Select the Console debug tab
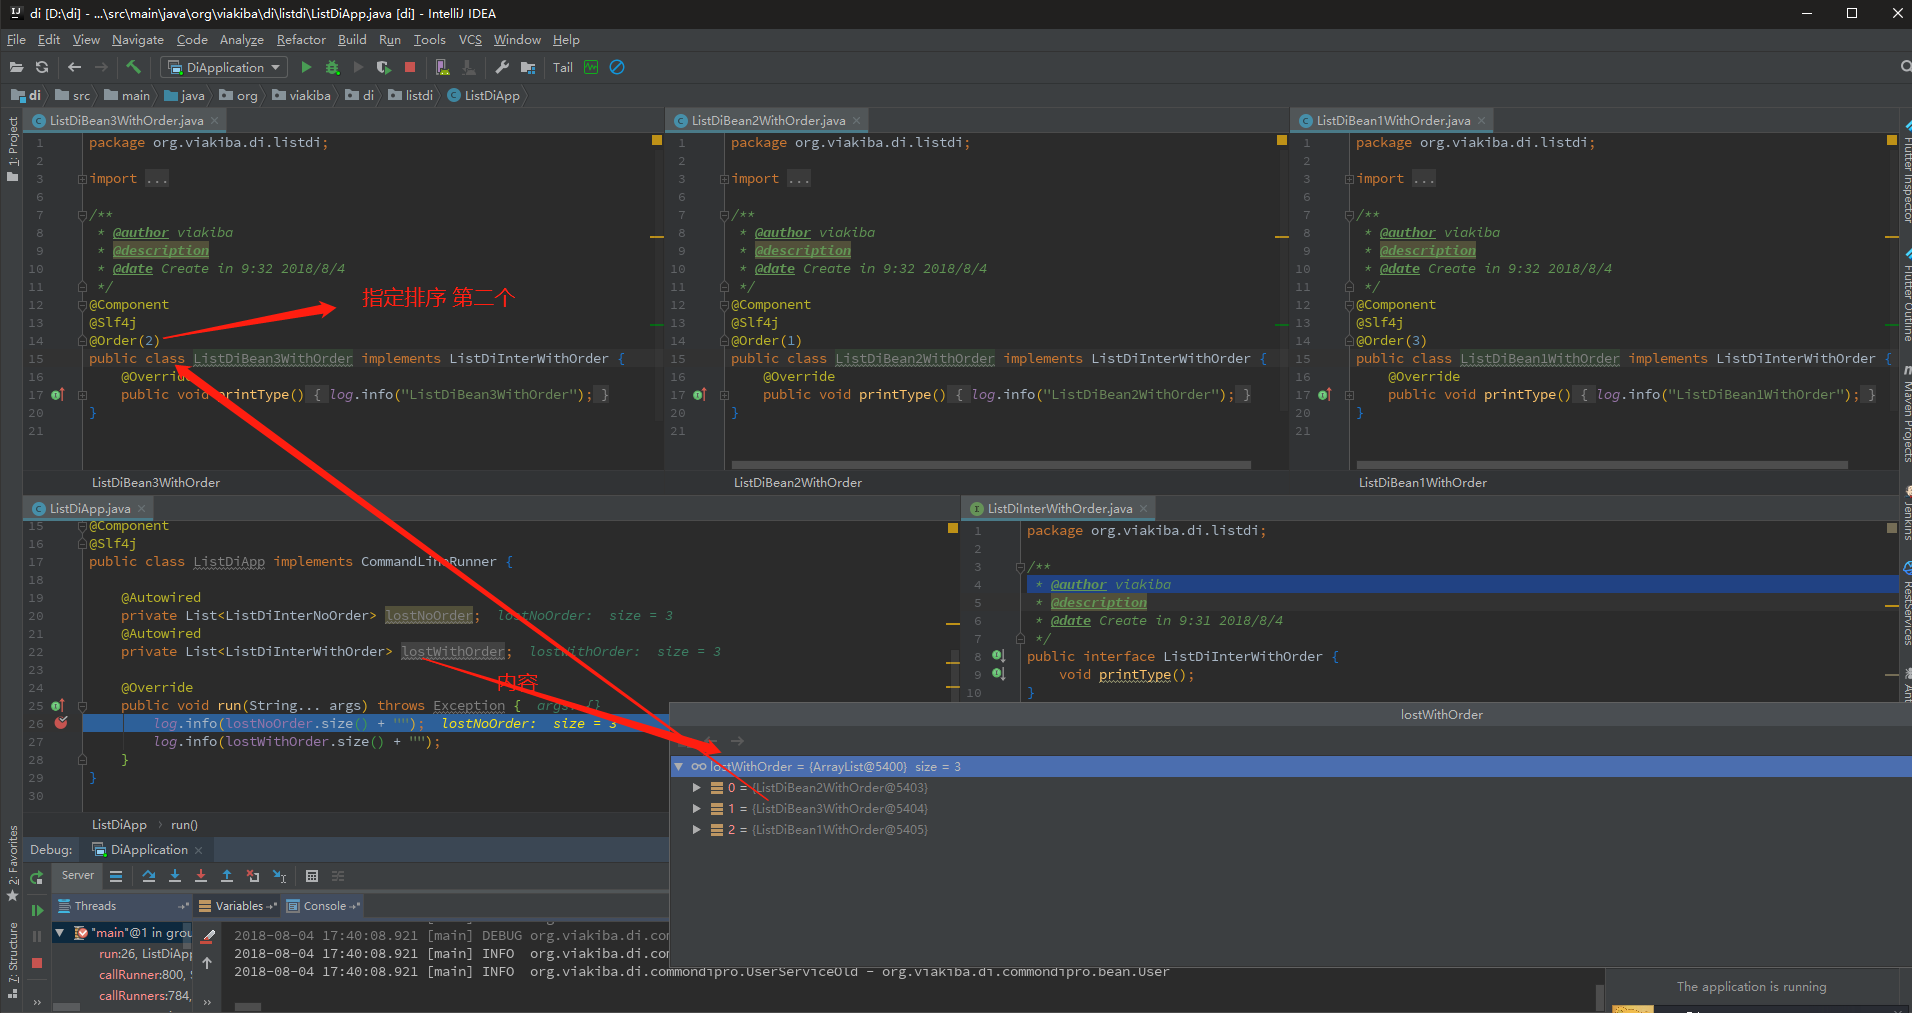Image resolution: width=1912 pixels, height=1013 pixels. (x=324, y=906)
